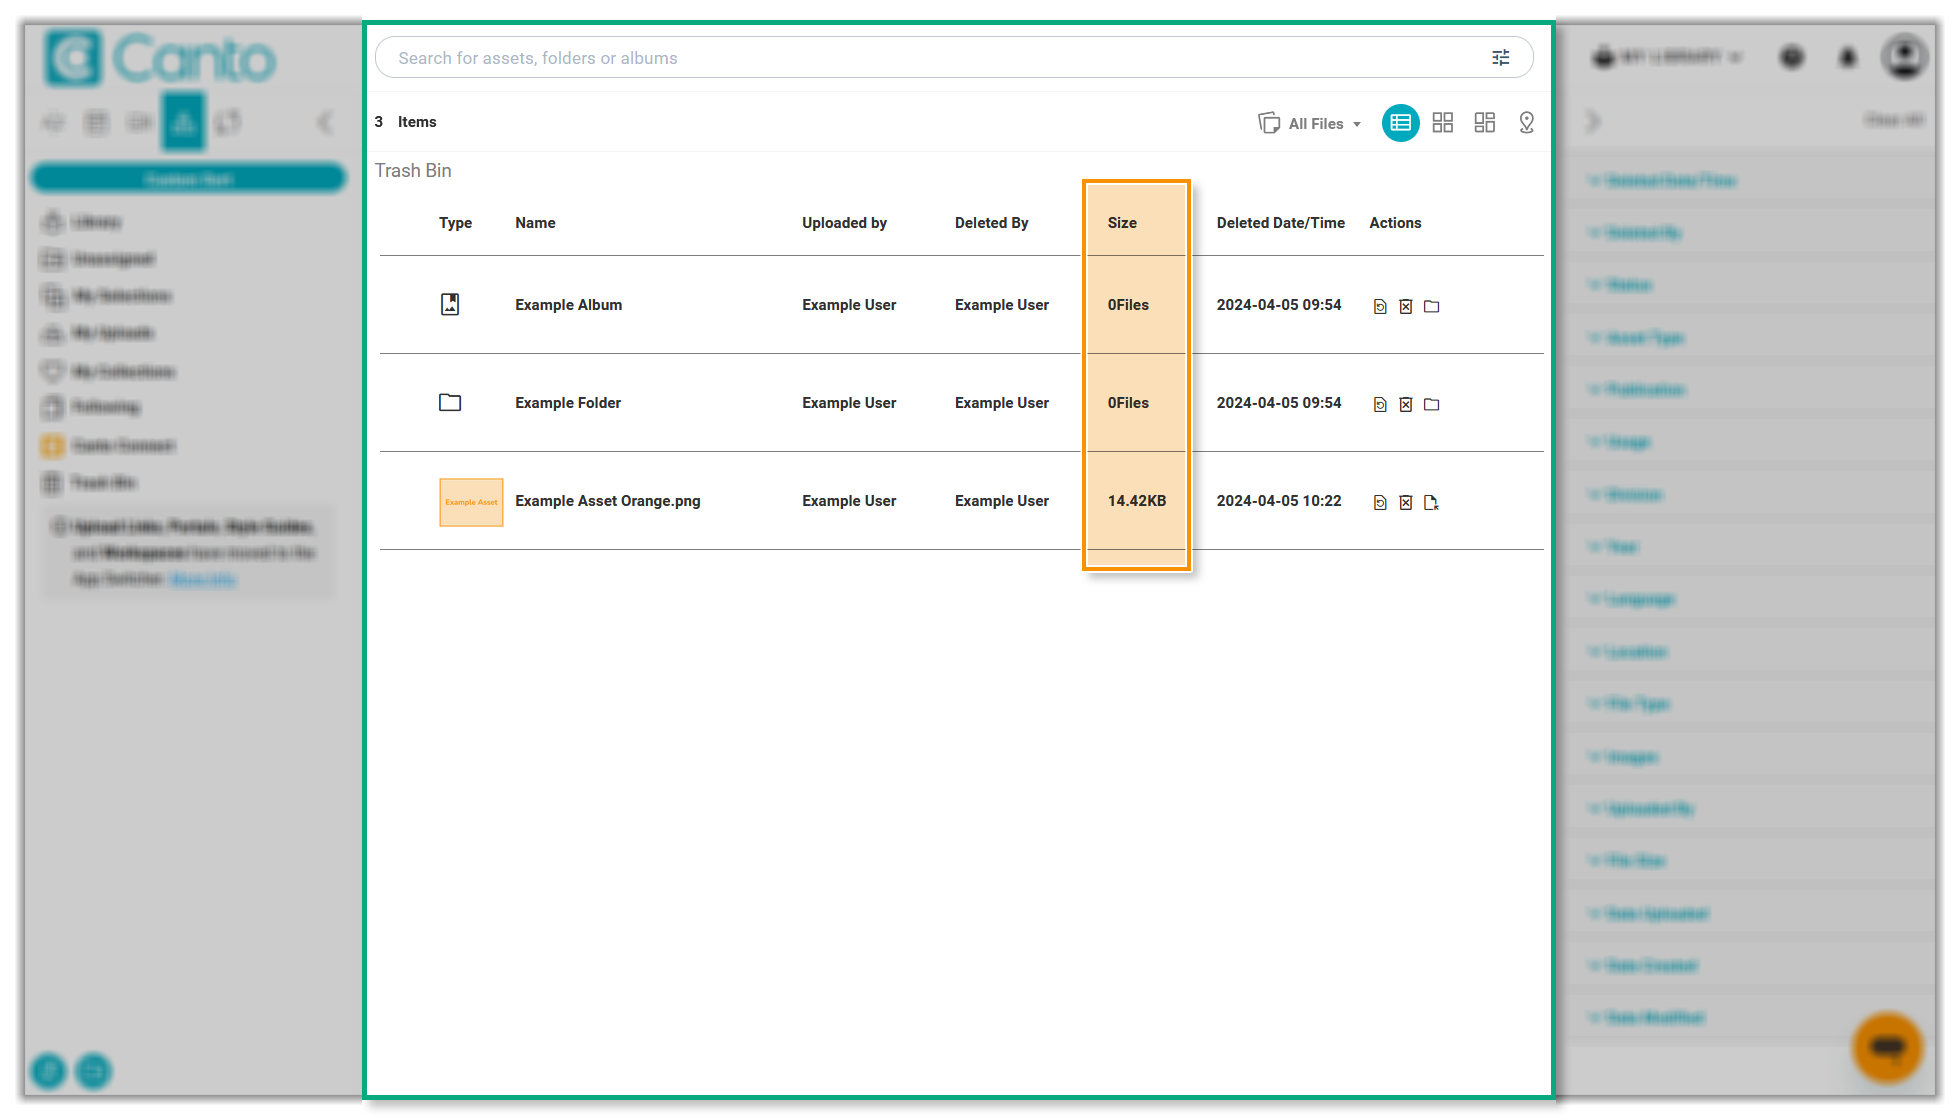Open the Example Album entry
Screen dimensions: 1960x1120
tap(568, 305)
